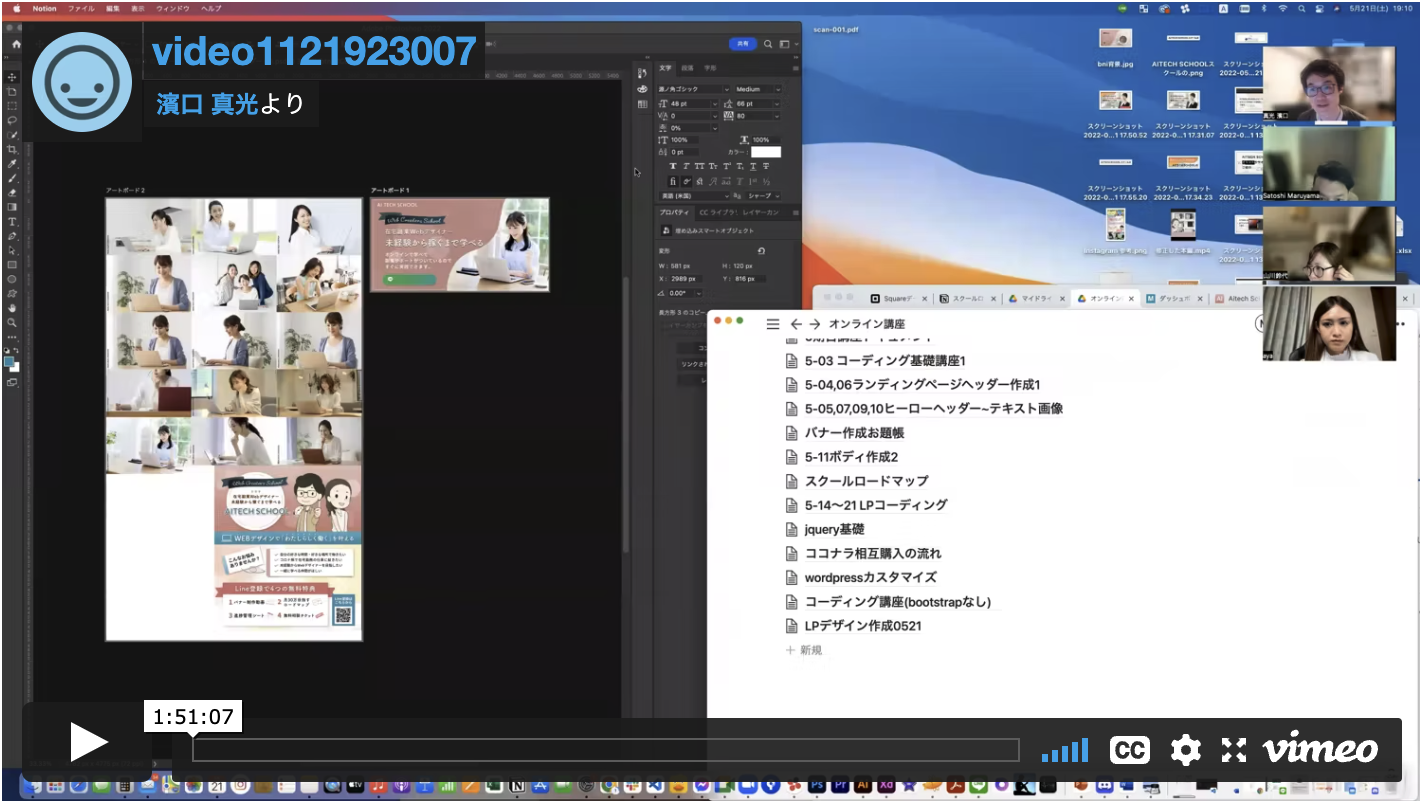The image size is (1420, 804).
Task: Open the ウィンドウ menu in the menu bar
Action: pos(173,8)
